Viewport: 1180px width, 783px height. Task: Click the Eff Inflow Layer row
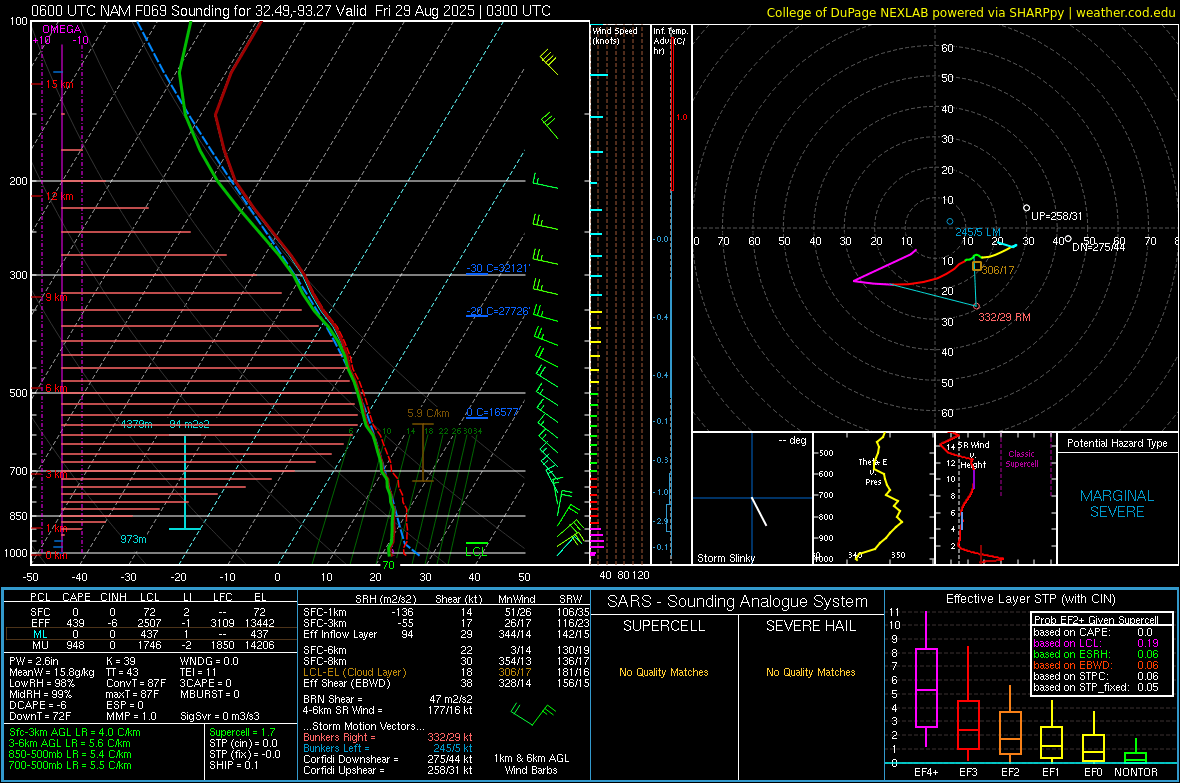(446, 634)
